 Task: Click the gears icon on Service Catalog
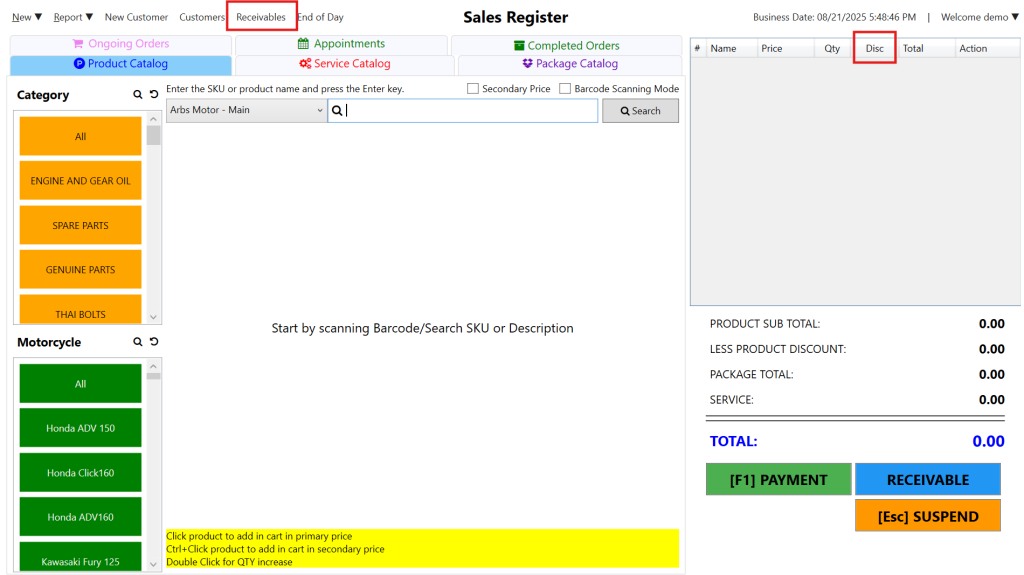click(305, 64)
